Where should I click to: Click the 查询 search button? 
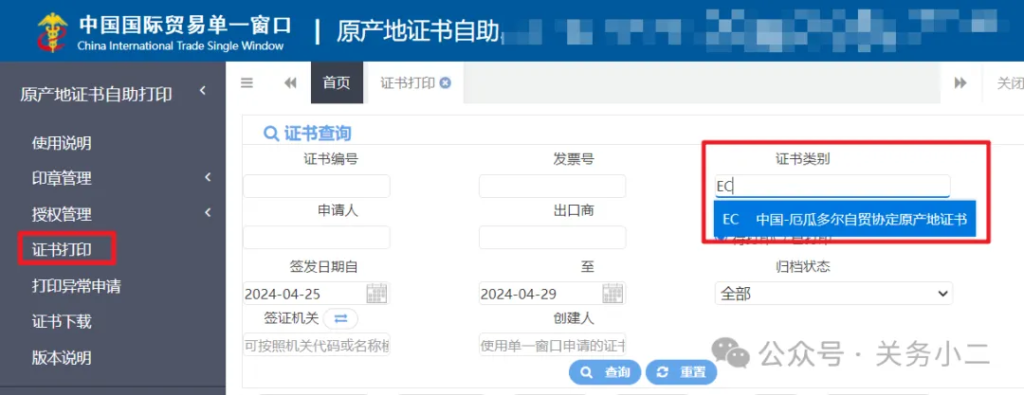[605, 372]
